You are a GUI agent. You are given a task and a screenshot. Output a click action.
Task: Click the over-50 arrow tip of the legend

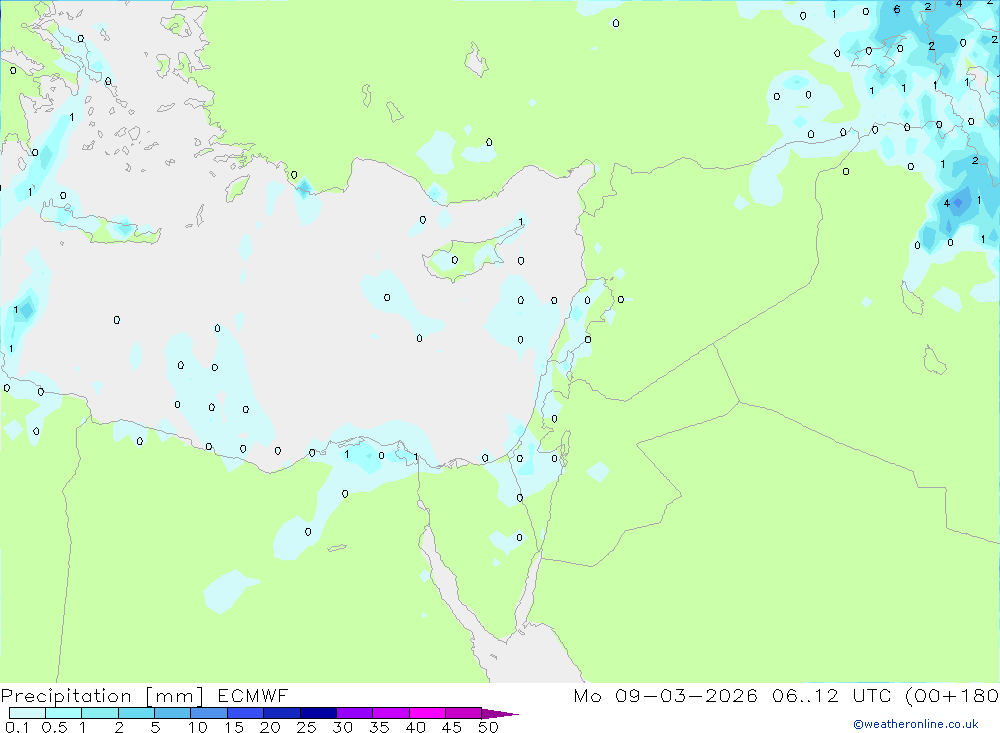[499, 713]
